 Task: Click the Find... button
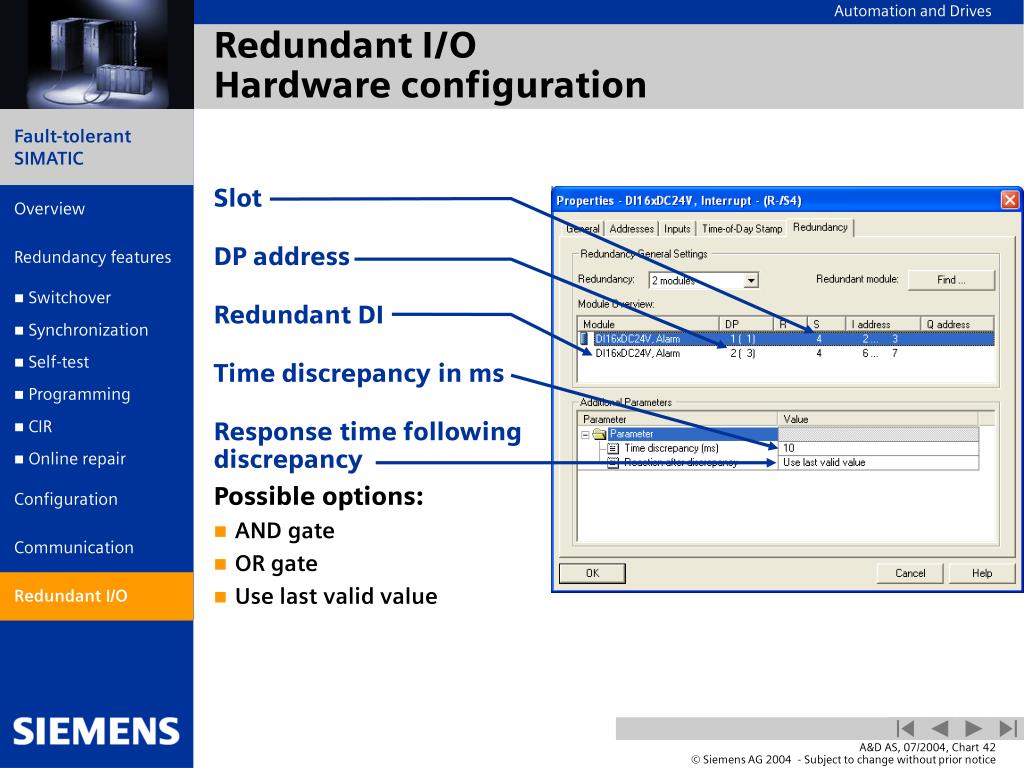point(952,280)
